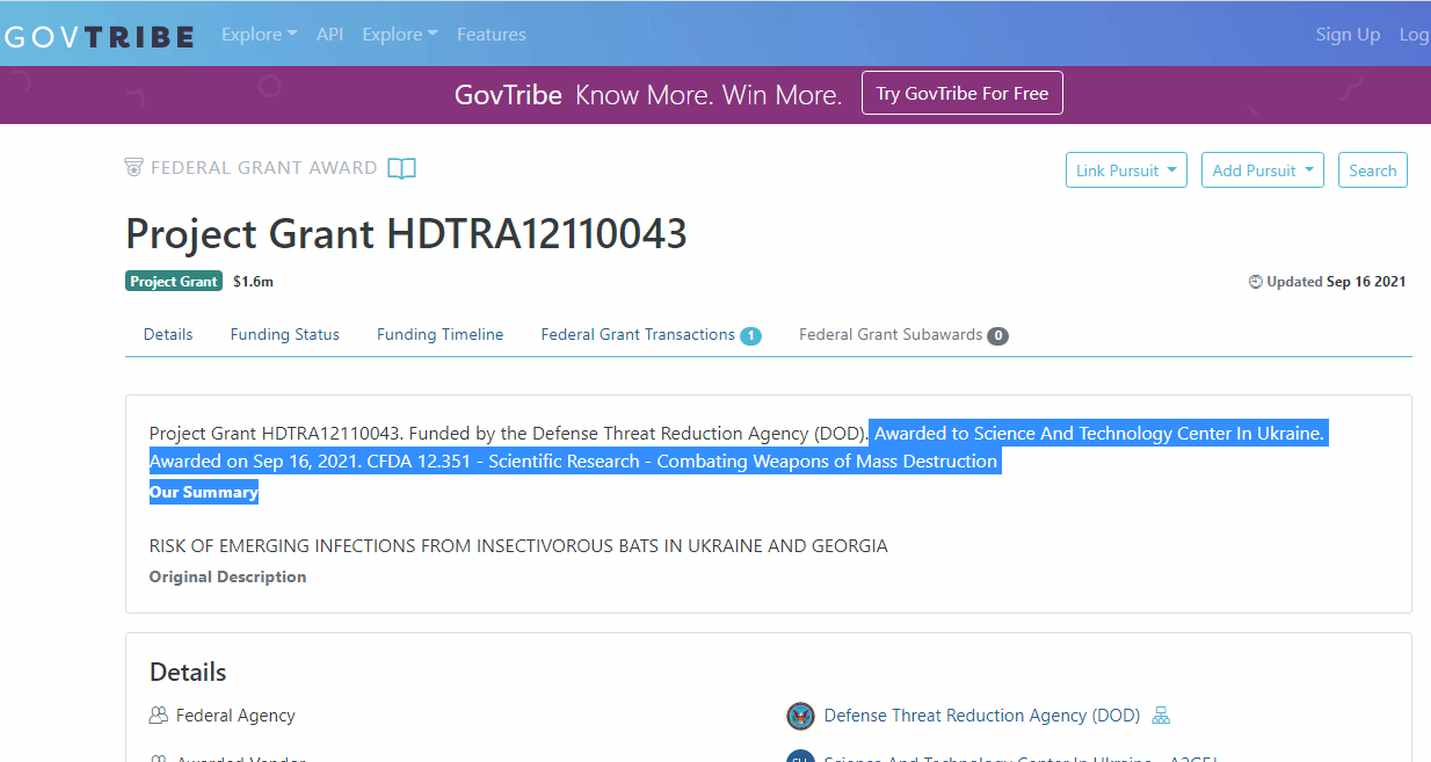The width and height of the screenshot is (1431, 762).
Task: Go to the Sign Up link
Action: click(1347, 34)
